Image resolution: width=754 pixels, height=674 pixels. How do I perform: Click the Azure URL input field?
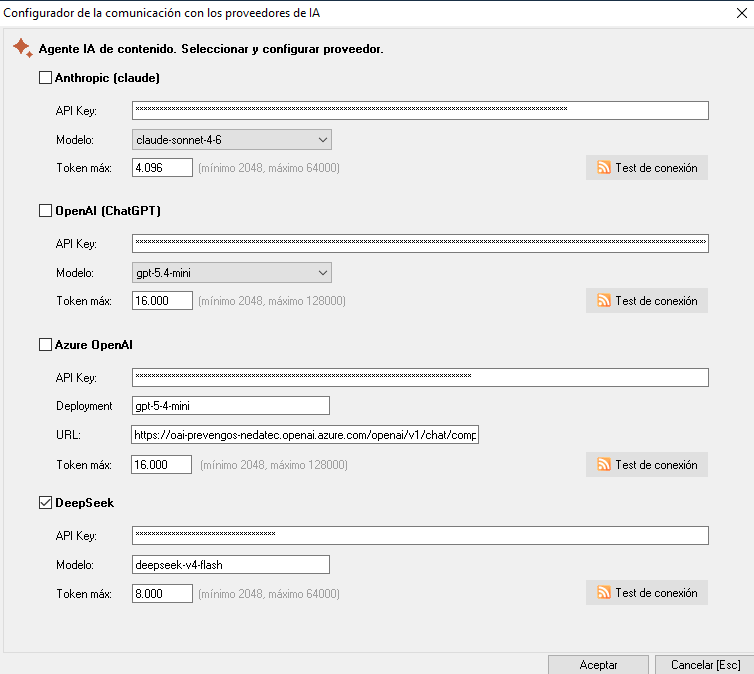tap(305, 435)
